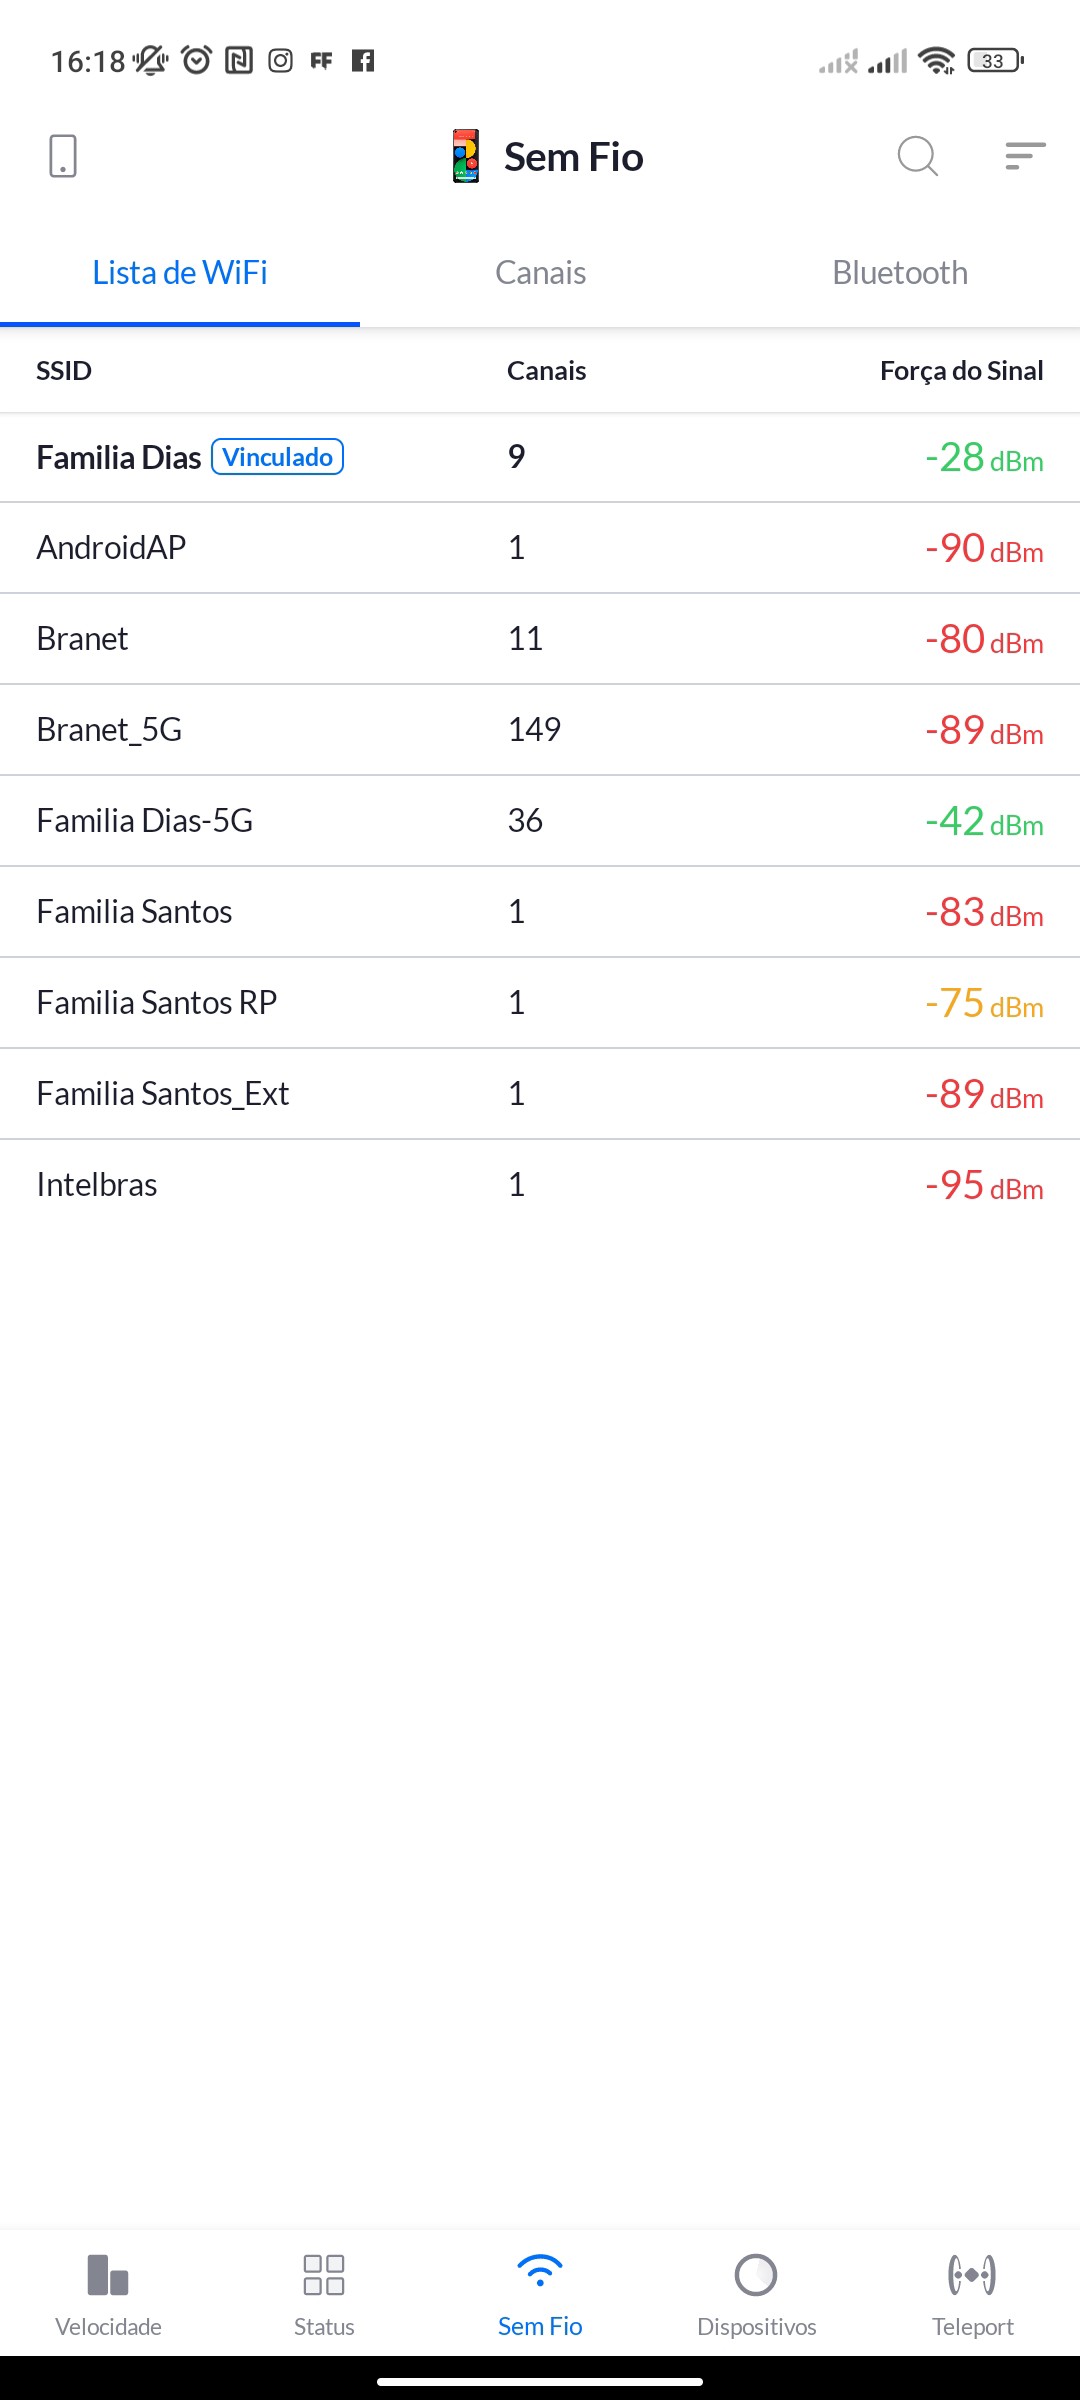This screenshot has height=2400, width=1080.
Task: Select the Lista de WiFi tab
Action: click(x=180, y=273)
